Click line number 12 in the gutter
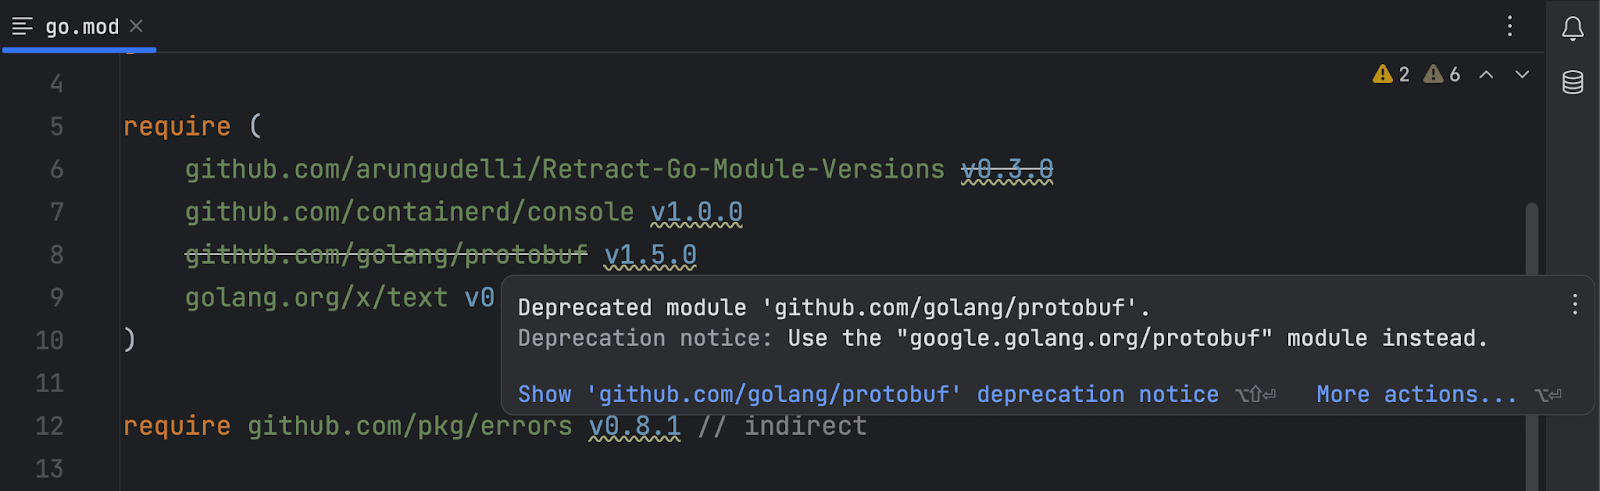 tap(49, 426)
